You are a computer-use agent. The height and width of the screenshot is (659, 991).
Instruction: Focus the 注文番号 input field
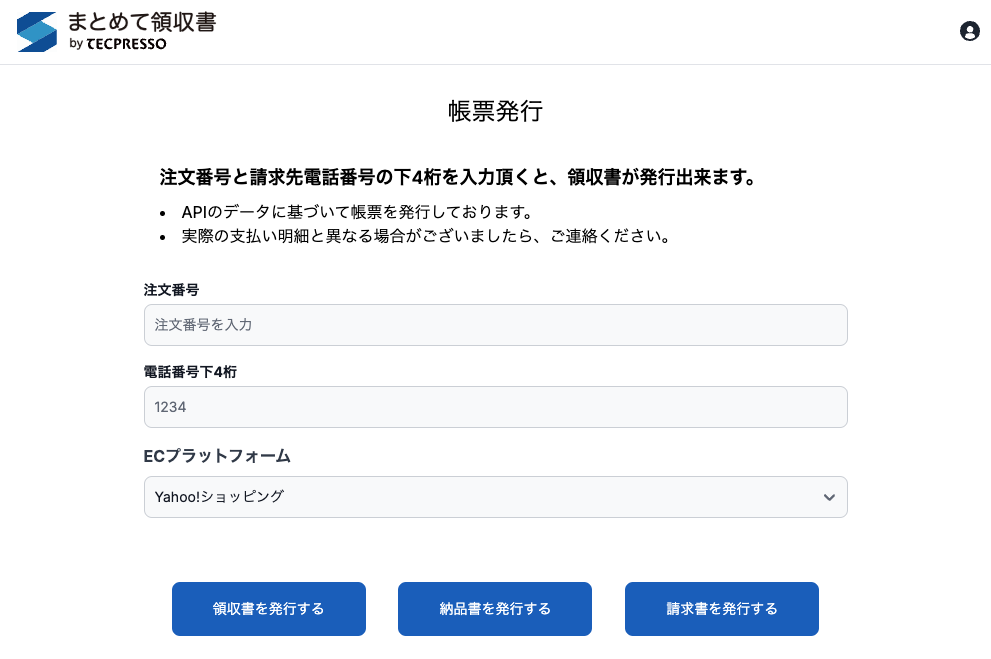point(495,325)
